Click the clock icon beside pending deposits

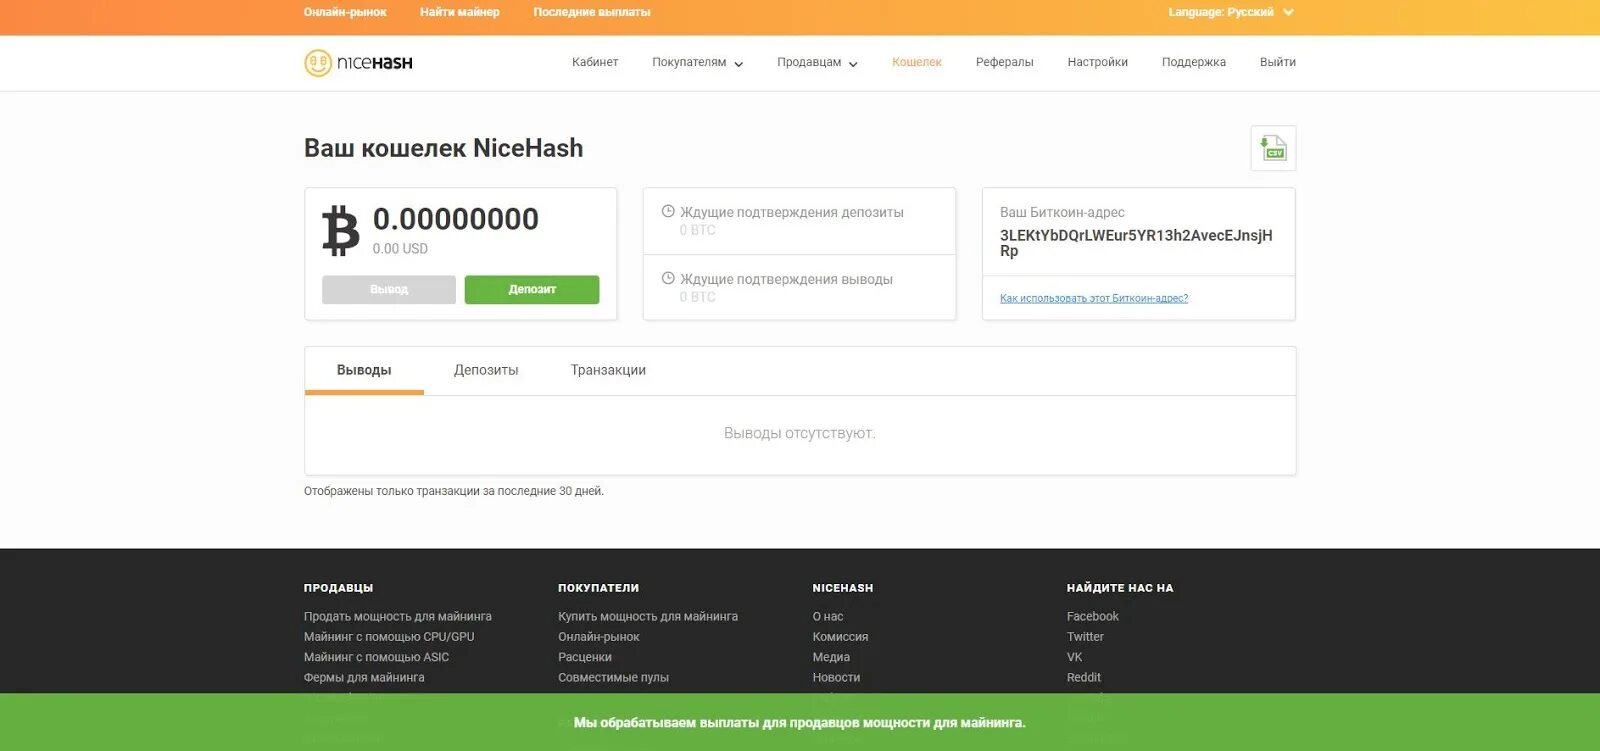point(668,212)
